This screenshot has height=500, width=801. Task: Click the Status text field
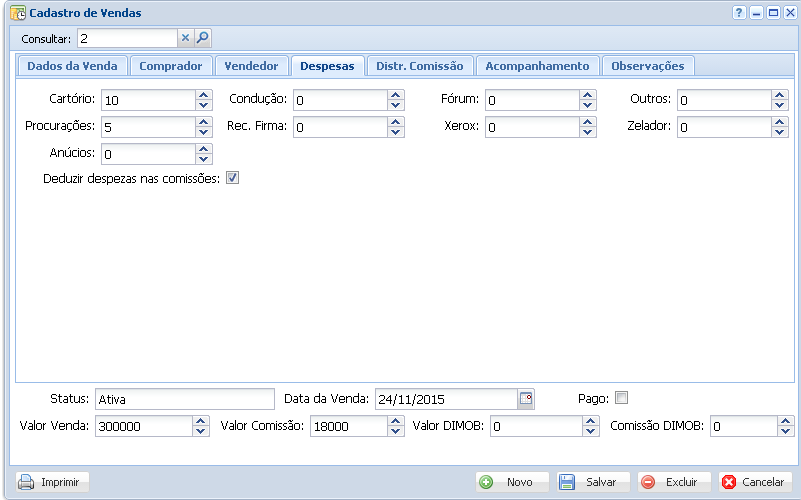coord(184,398)
